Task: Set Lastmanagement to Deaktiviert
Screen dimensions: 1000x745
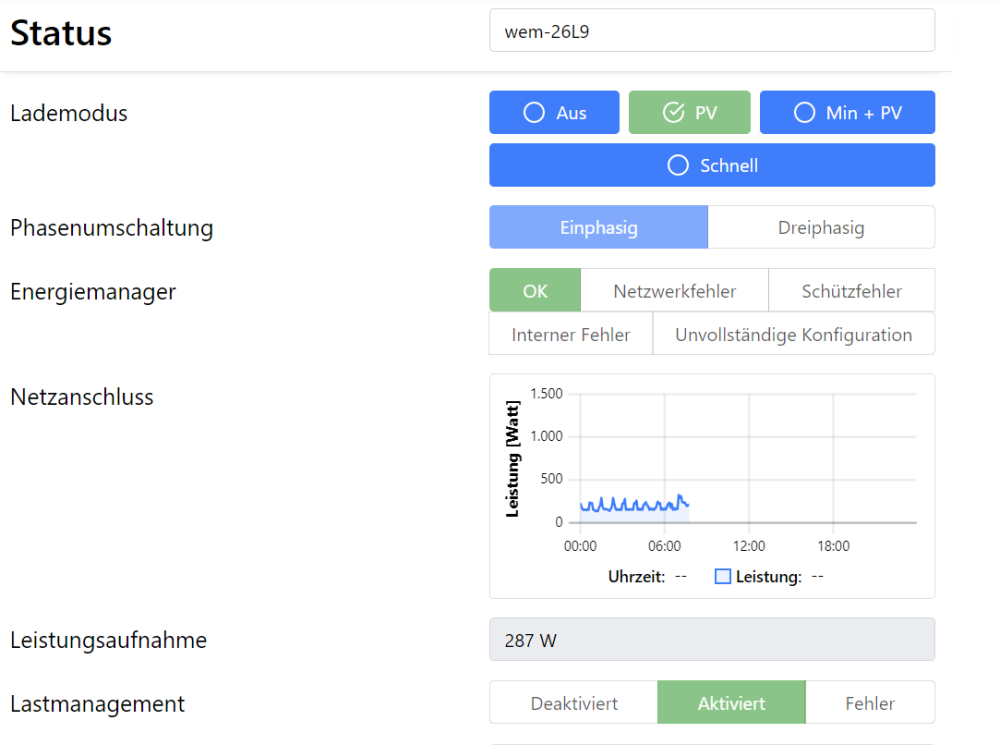Action: click(573, 703)
